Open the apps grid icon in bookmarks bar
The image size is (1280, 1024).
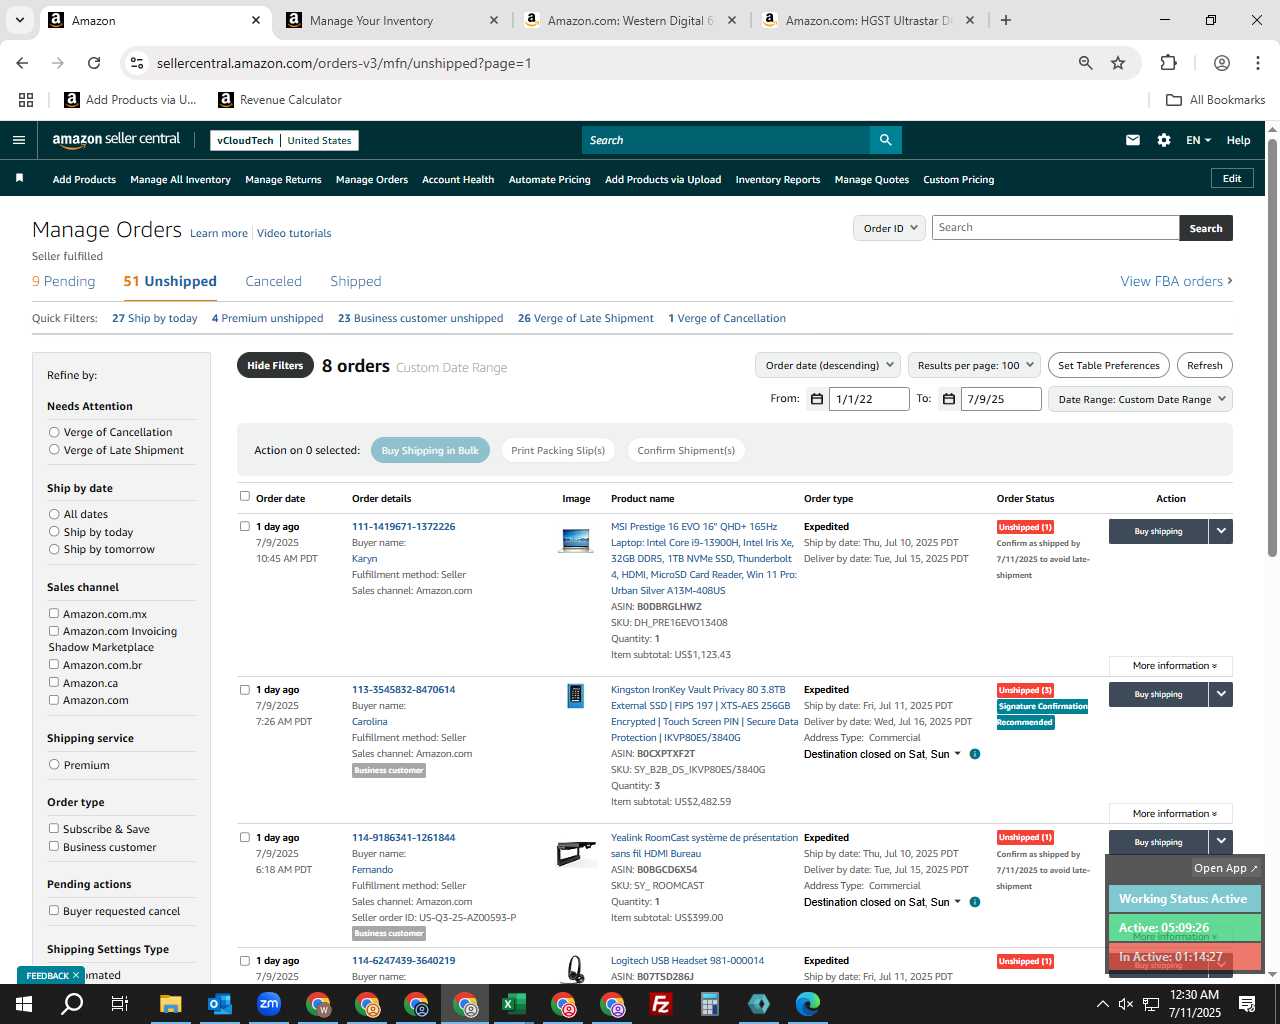click(26, 100)
